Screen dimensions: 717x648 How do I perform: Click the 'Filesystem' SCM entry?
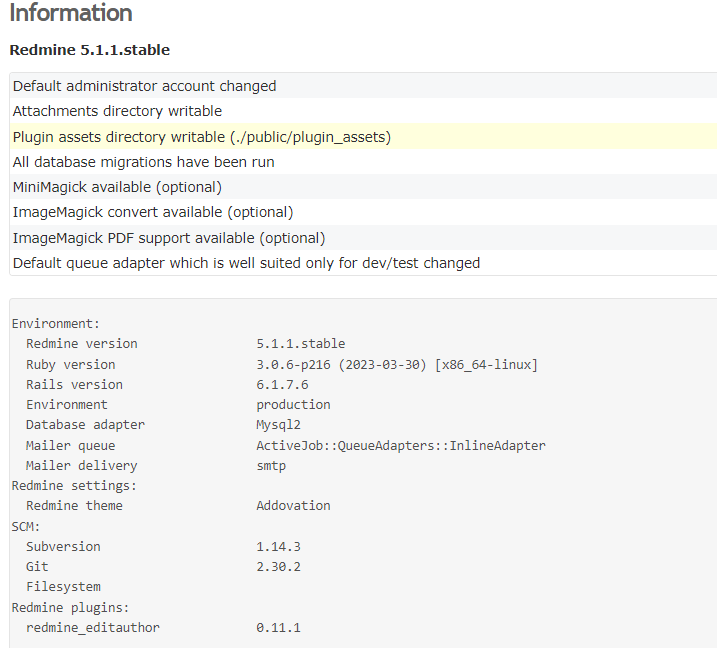pos(63,587)
